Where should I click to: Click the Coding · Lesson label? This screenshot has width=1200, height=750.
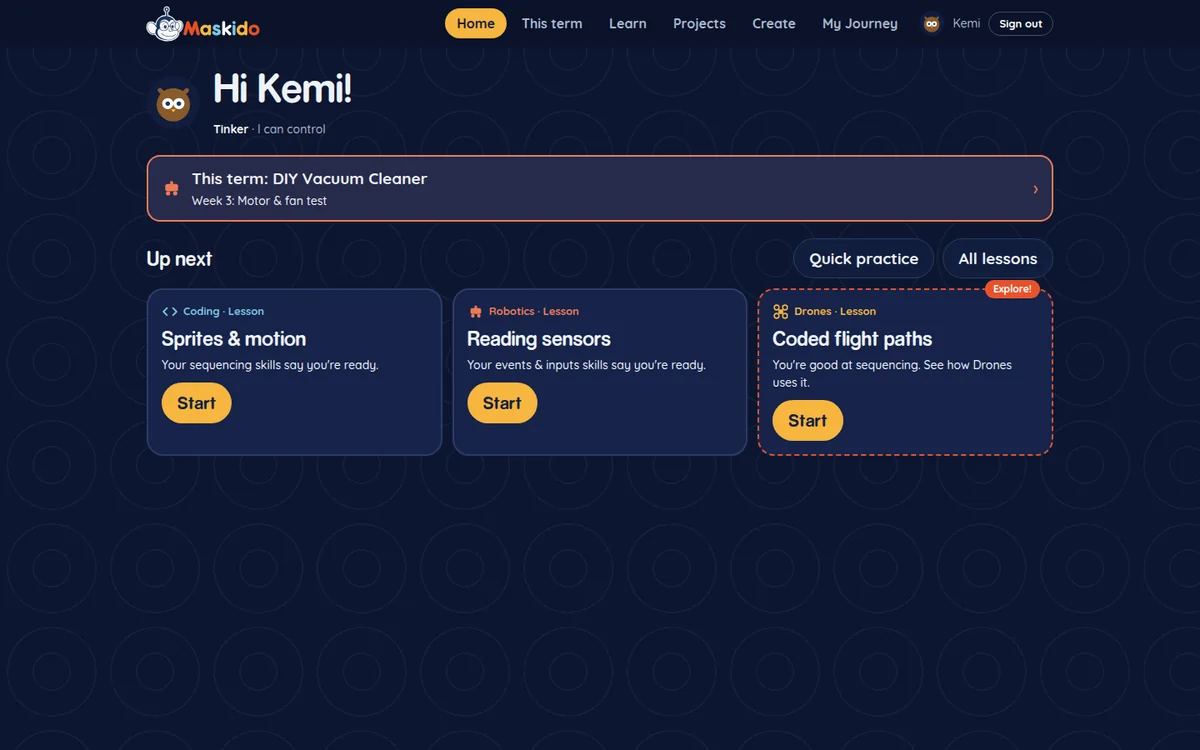[224, 312]
